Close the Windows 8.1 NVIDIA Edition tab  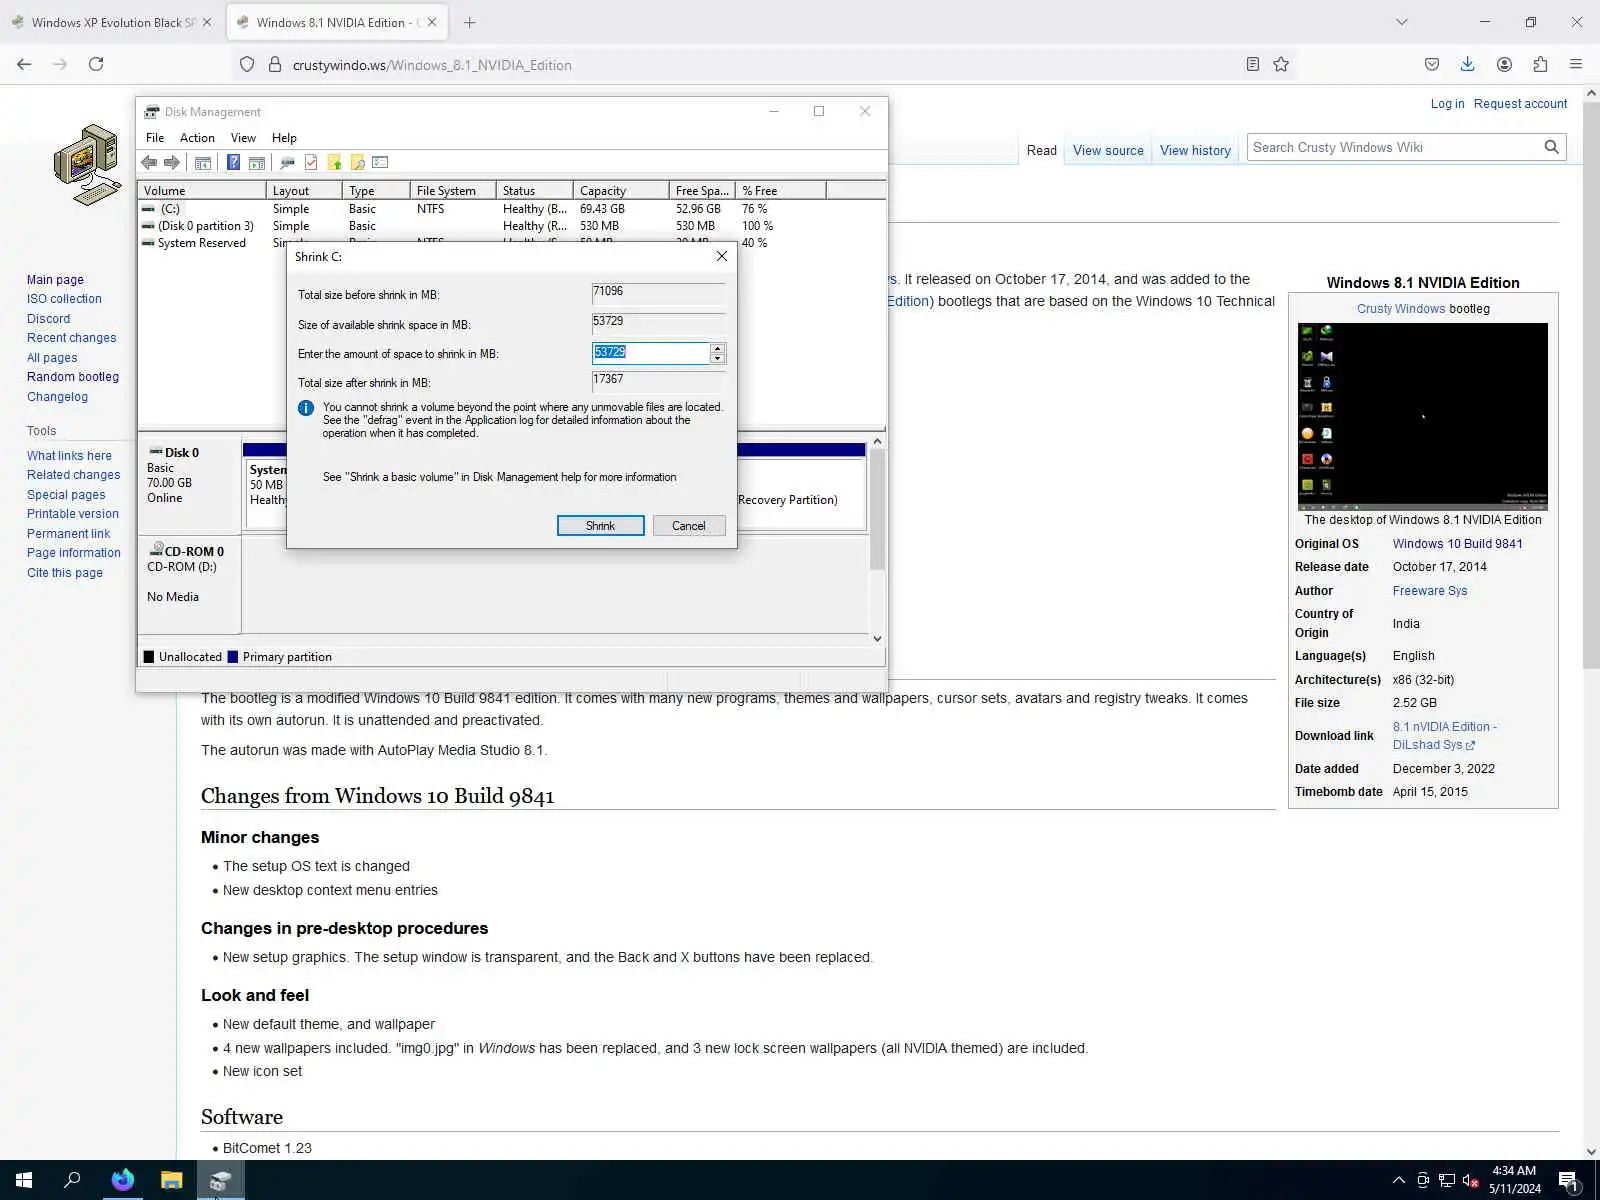432,22
